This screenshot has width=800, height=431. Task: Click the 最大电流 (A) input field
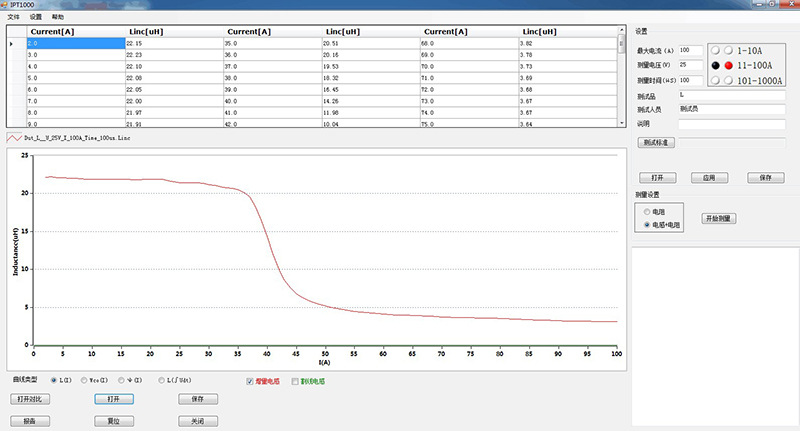(691, 50)
